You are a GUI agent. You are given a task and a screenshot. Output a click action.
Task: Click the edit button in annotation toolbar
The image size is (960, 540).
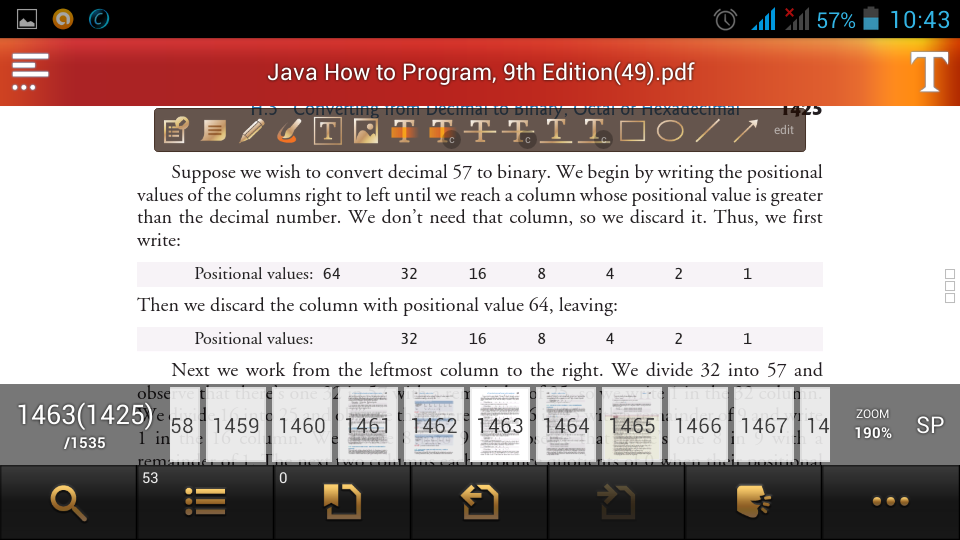tap(784, 130)
